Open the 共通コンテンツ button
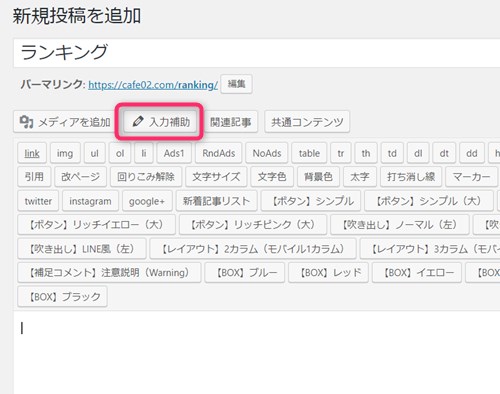Screen dimensions: 500x394 point(307,122)
